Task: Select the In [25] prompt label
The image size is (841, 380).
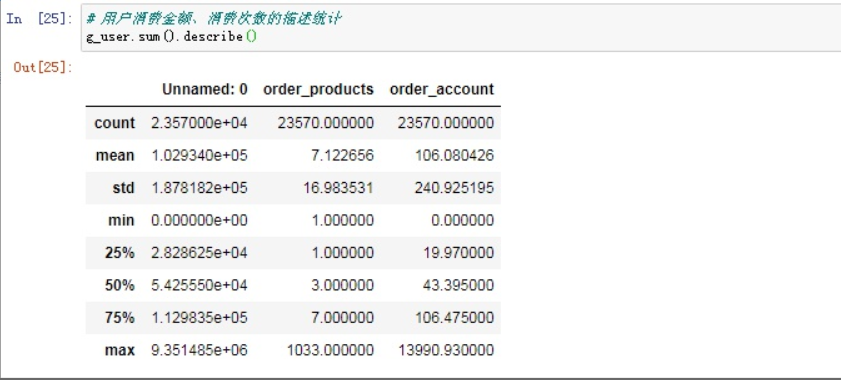Action: pyautogui.click(x=40, y=18)
